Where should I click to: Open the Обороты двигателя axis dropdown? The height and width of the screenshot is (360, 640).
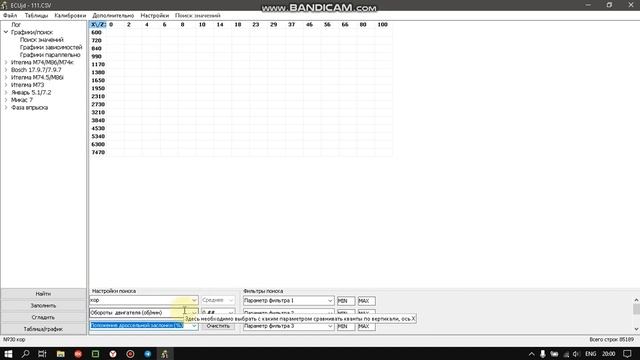click(x=194, y=313)
